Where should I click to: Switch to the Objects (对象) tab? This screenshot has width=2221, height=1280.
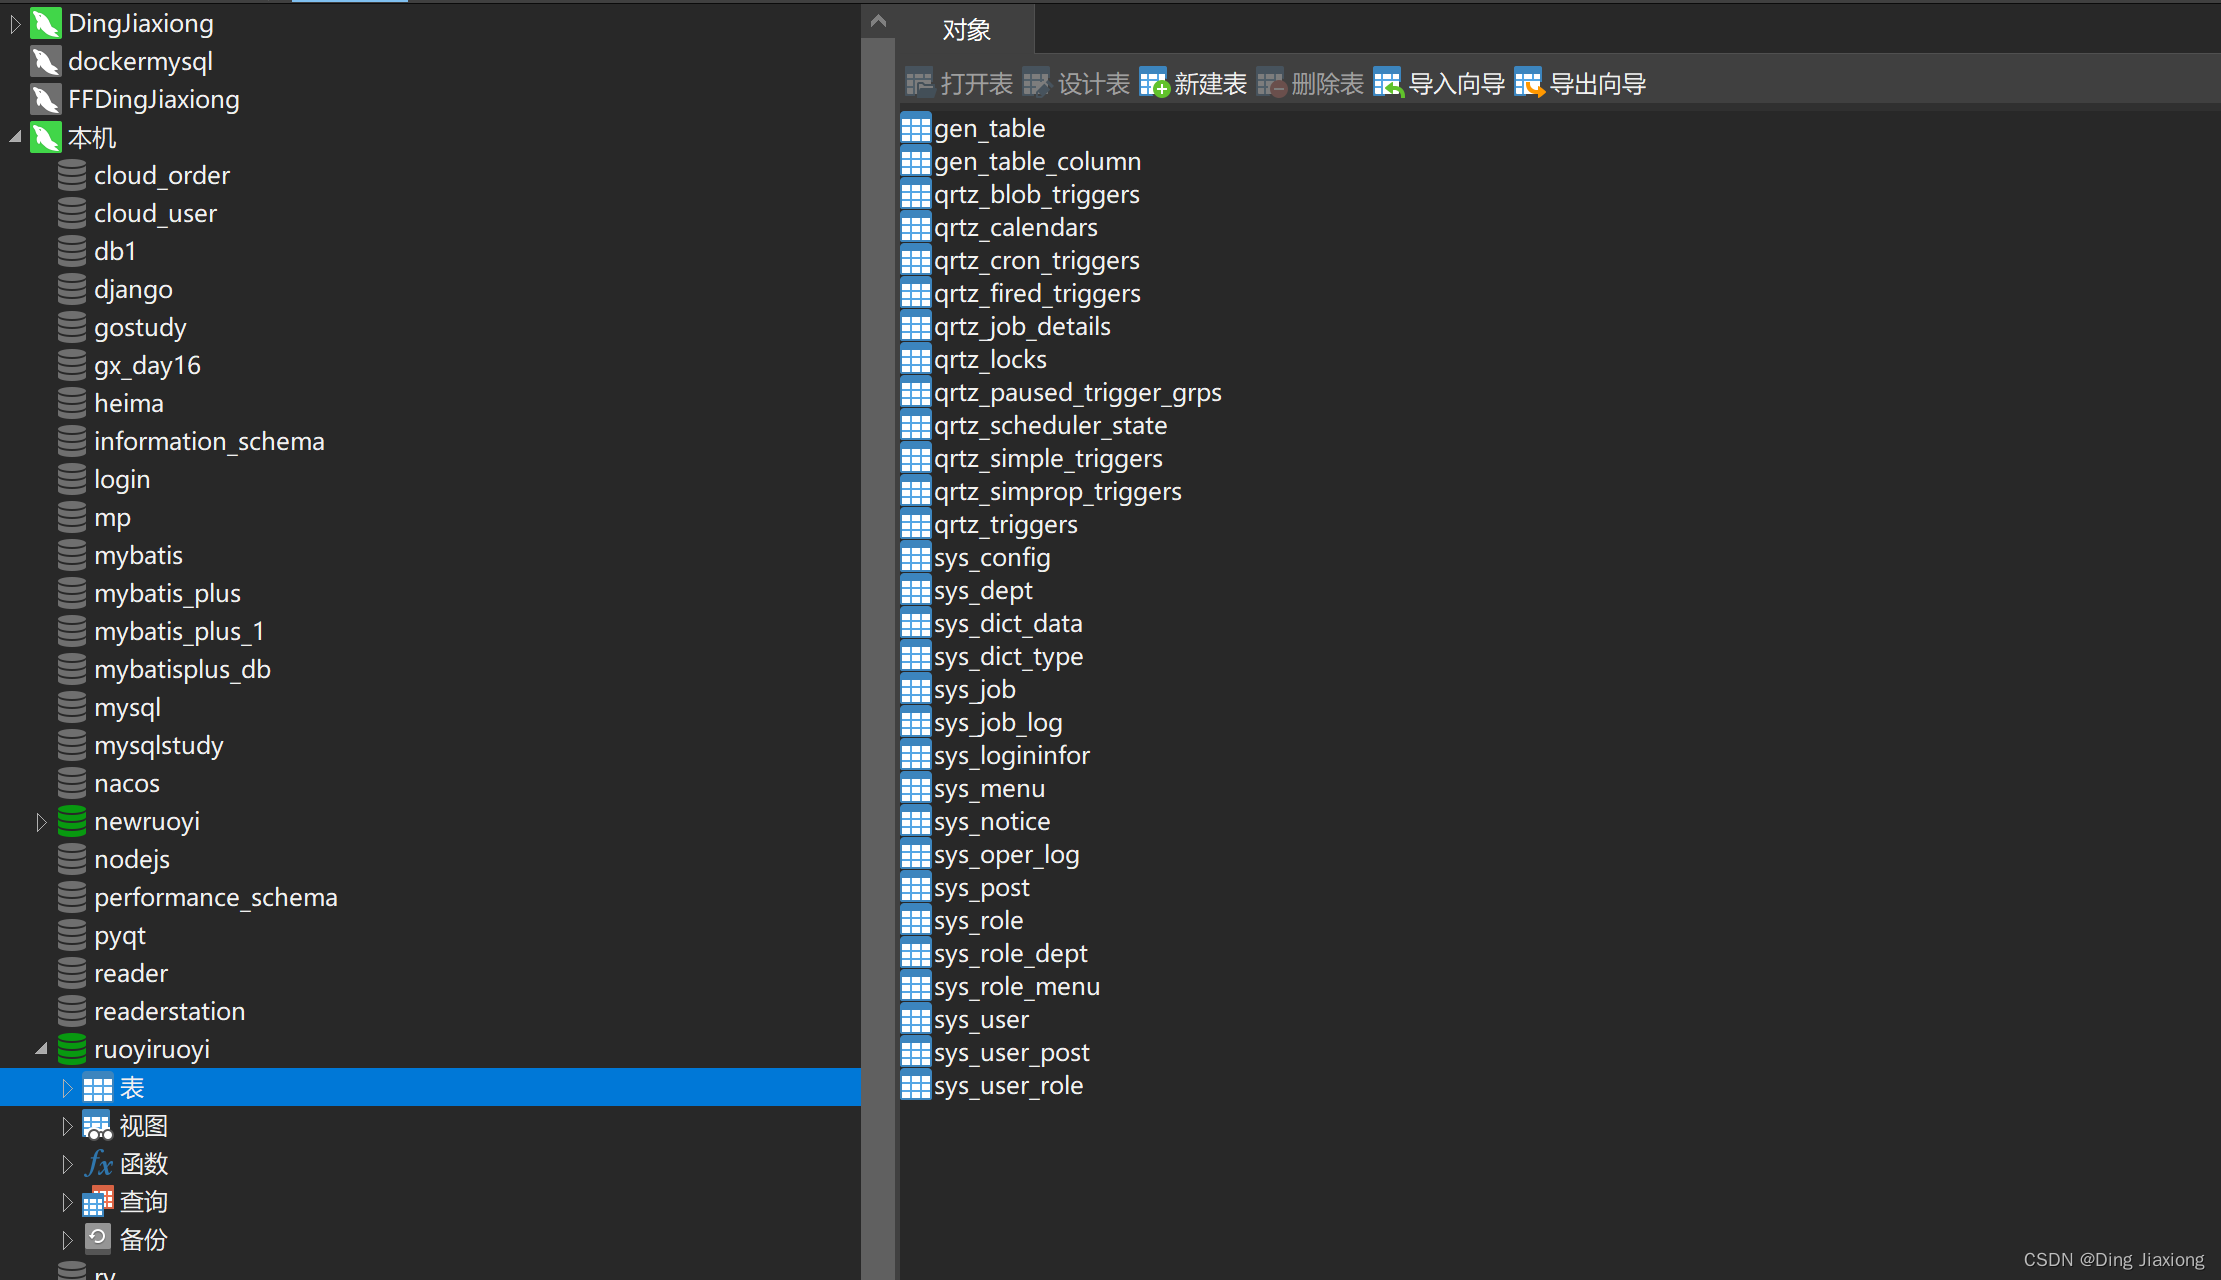[x=966, y=30]
